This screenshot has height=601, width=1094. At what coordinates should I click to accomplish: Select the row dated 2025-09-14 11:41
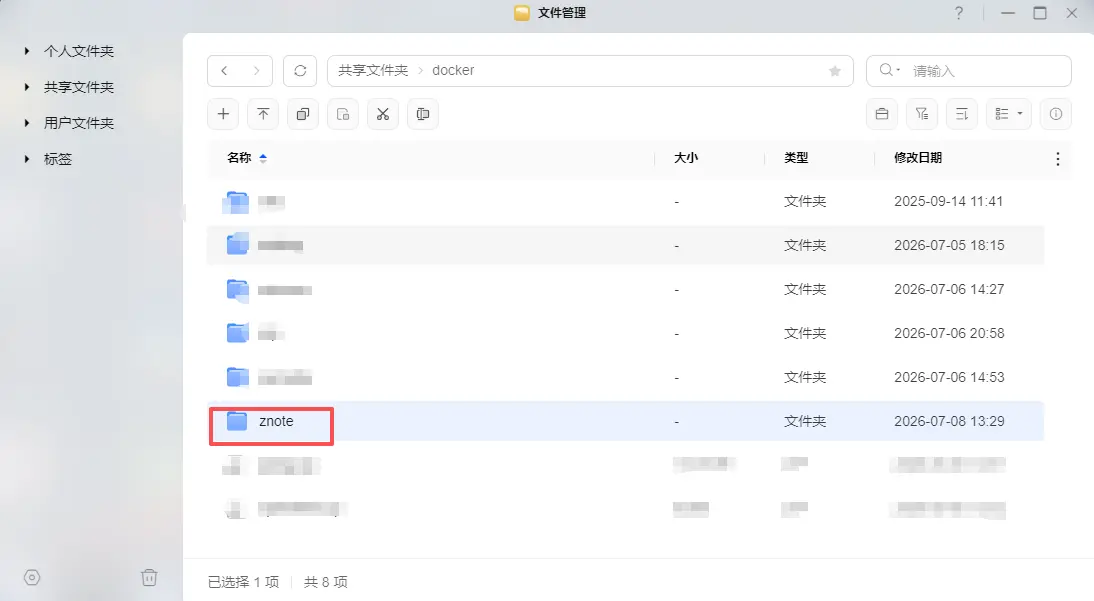625,202
